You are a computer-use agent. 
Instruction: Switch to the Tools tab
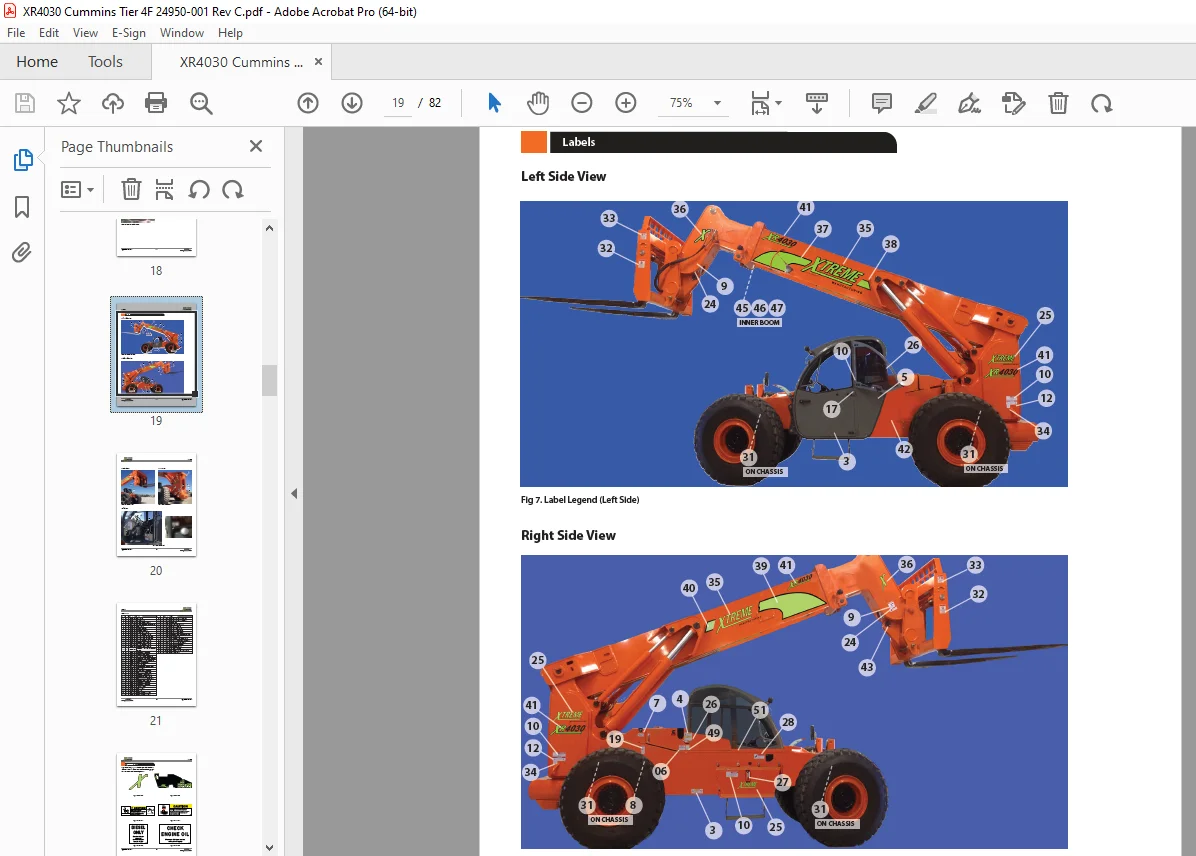pos(105,62)
